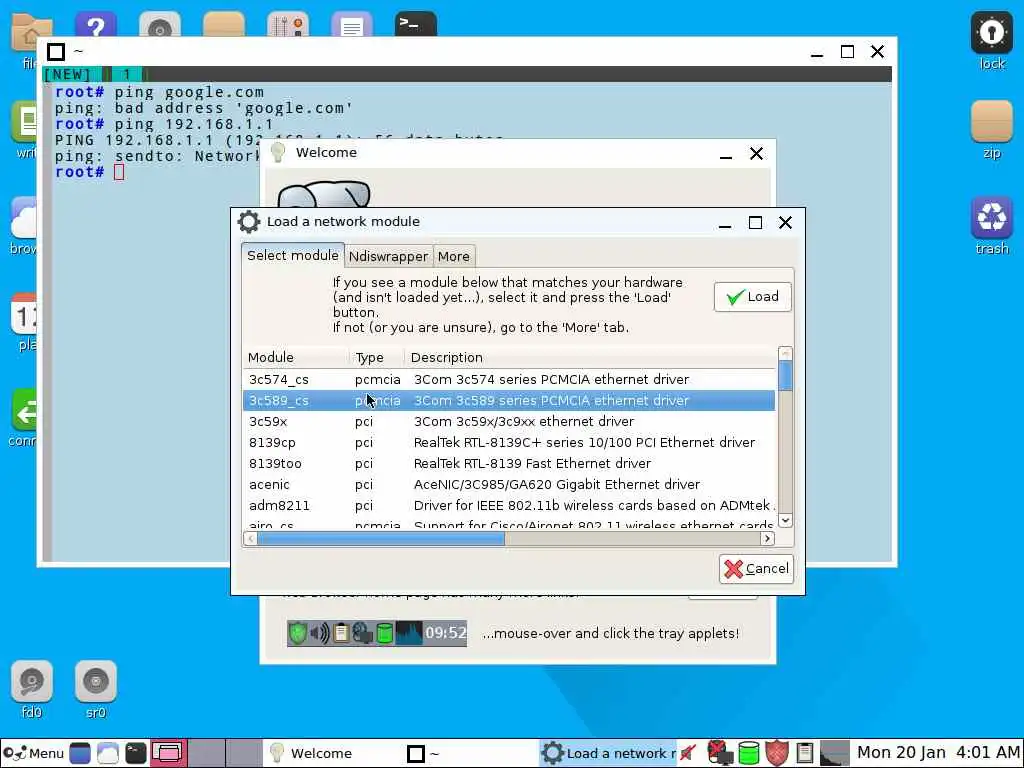Open the package box desktop icon
Screen dimensions: 1024x768
tap(223, 25)
